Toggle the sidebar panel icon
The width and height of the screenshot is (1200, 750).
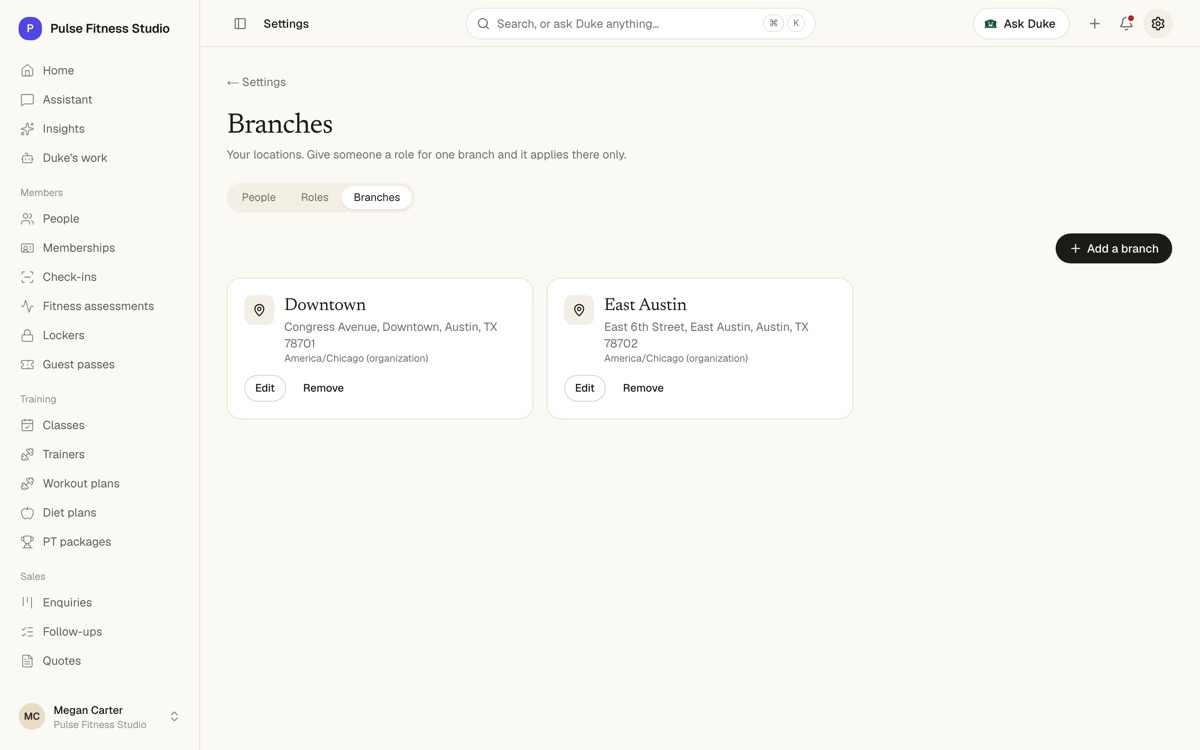(240, 24)
